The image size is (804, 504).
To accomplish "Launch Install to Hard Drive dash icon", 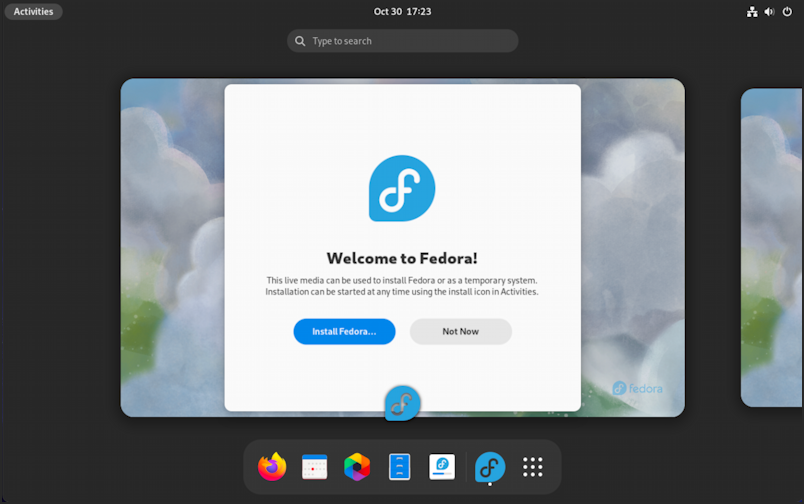I will tap(442, 467).
